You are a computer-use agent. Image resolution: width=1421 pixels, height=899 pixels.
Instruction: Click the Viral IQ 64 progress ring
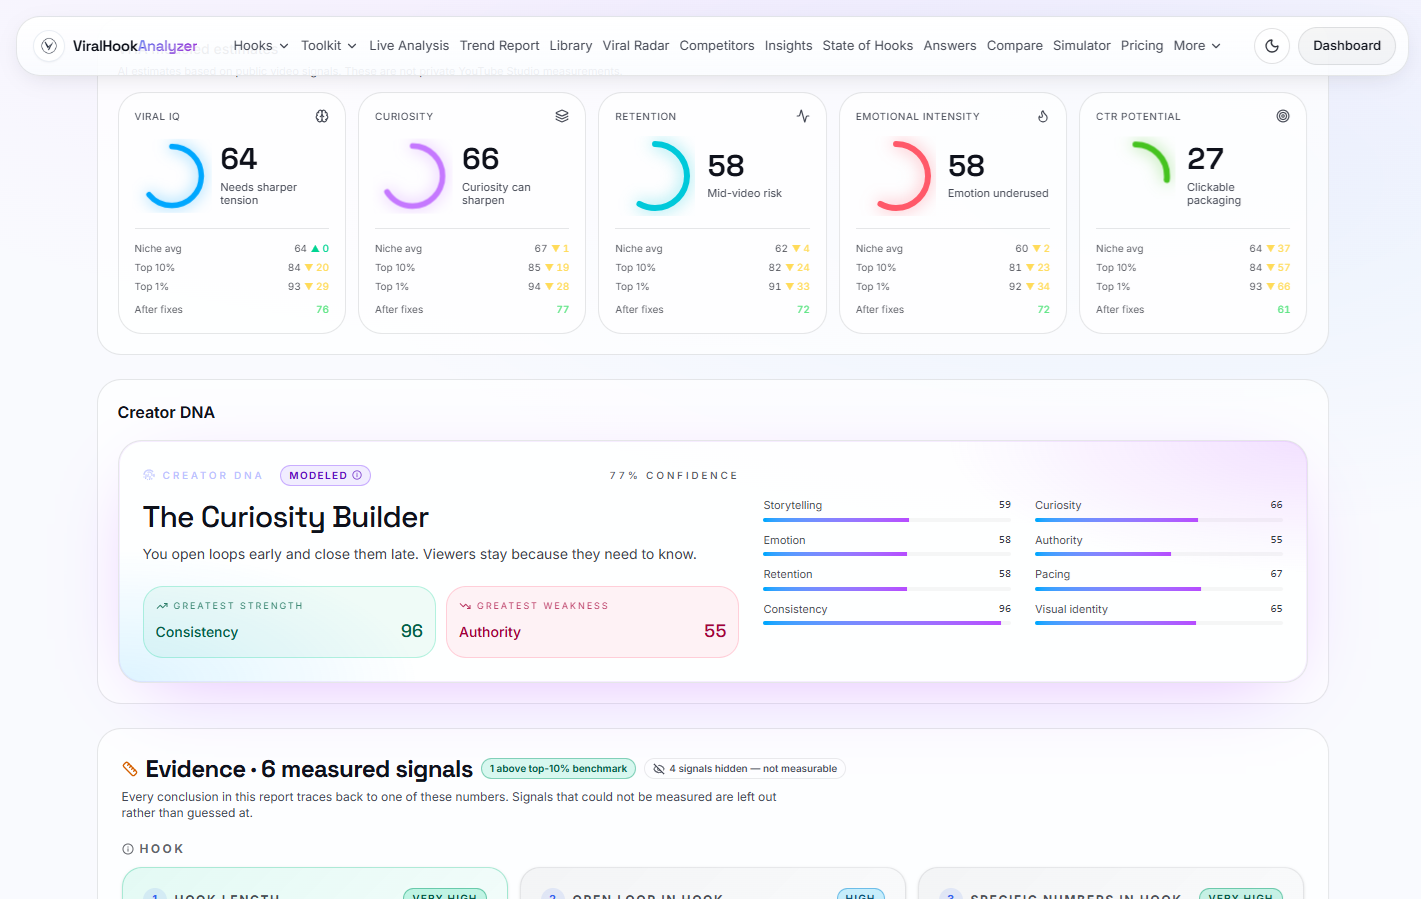(x=173, y=176)
